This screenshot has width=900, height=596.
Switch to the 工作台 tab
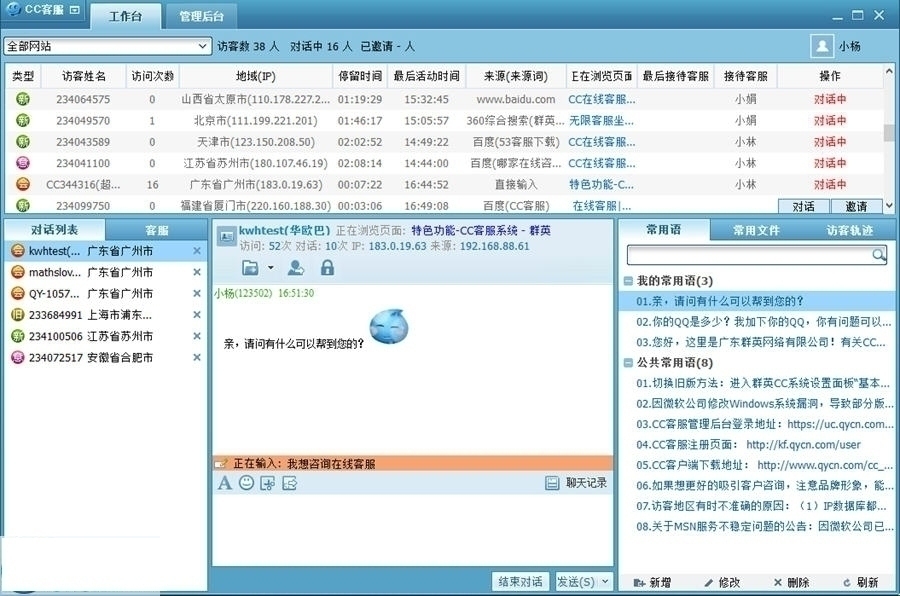point(125,16)
